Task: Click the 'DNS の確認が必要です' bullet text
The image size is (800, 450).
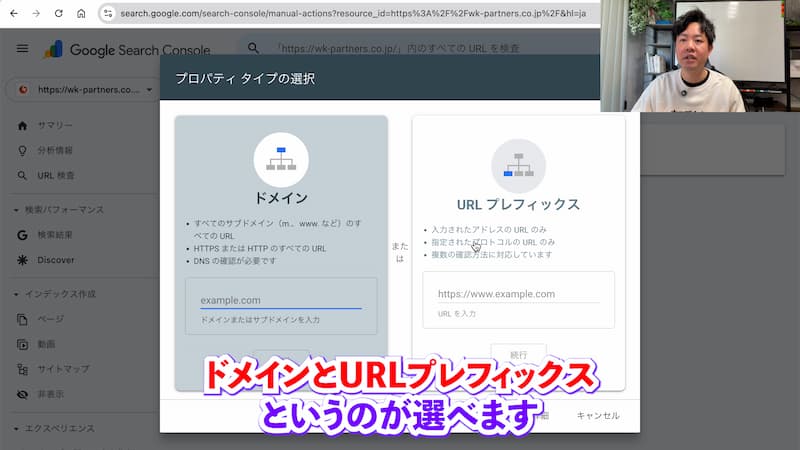Action: click(235, 261)
